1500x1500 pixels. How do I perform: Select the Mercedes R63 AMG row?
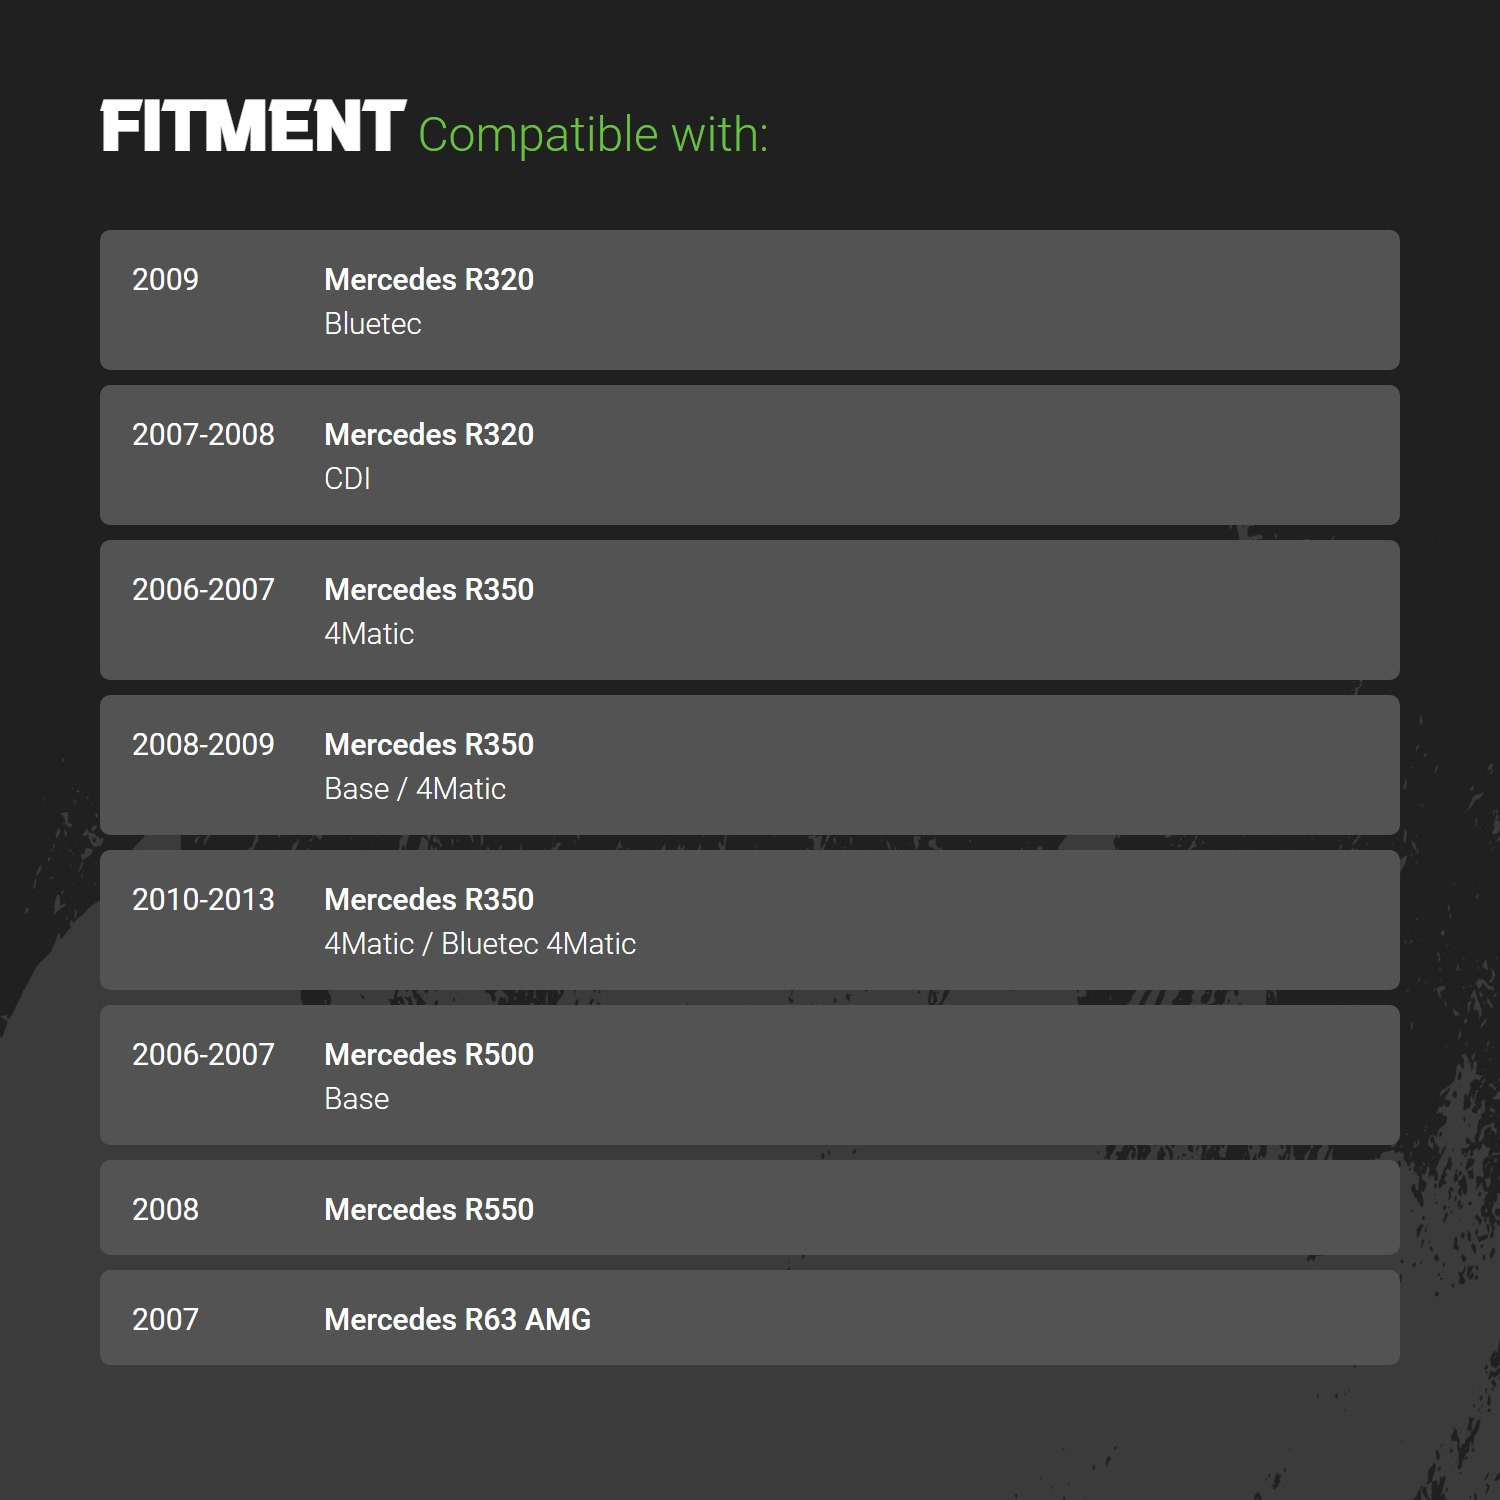pos(750,1318)
